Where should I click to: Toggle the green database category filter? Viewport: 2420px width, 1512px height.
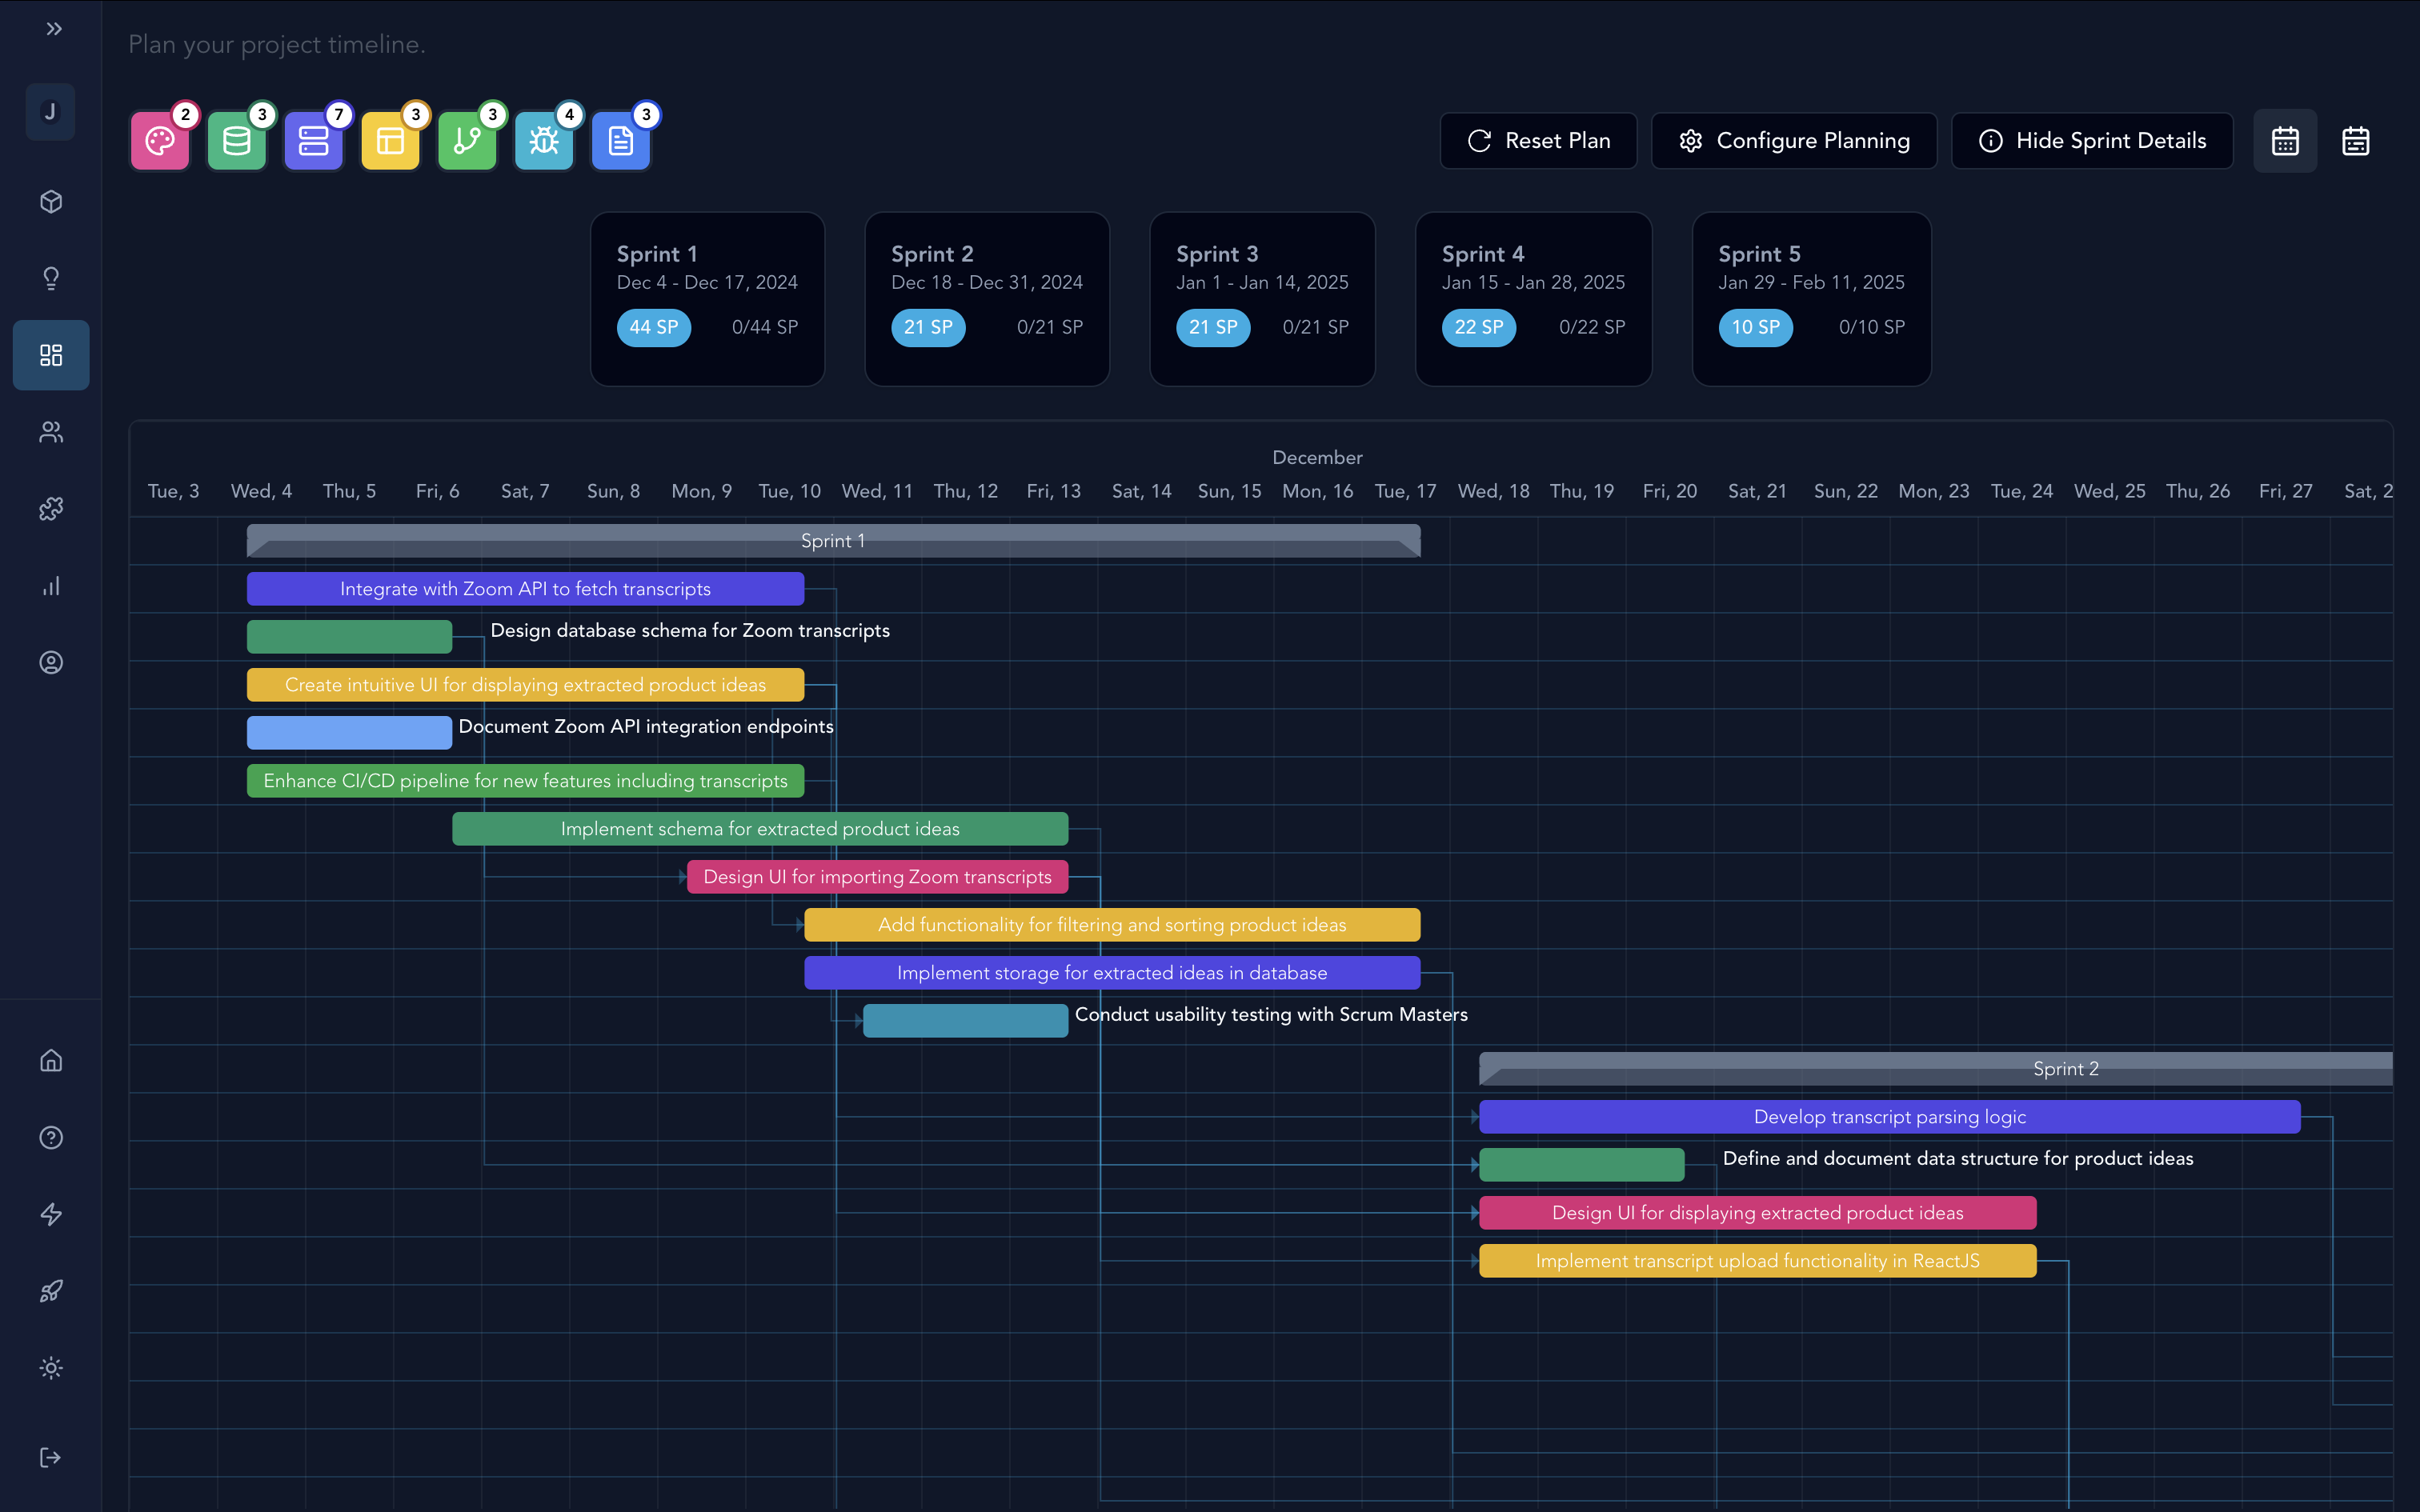coord(237,141)
